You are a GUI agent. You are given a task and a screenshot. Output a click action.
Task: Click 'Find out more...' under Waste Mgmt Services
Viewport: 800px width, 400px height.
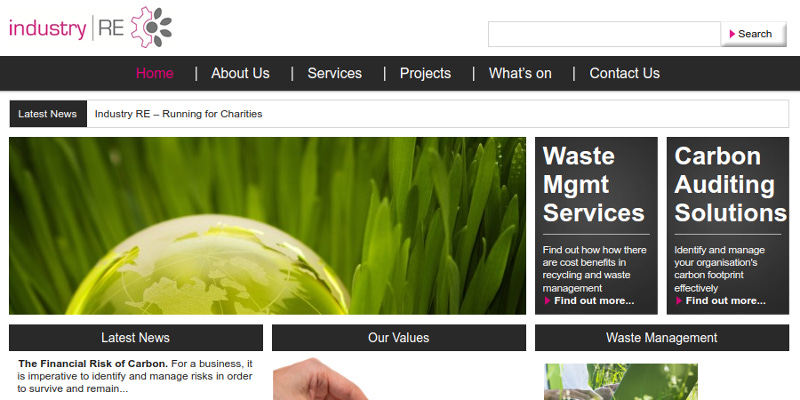tap(594, 301)
